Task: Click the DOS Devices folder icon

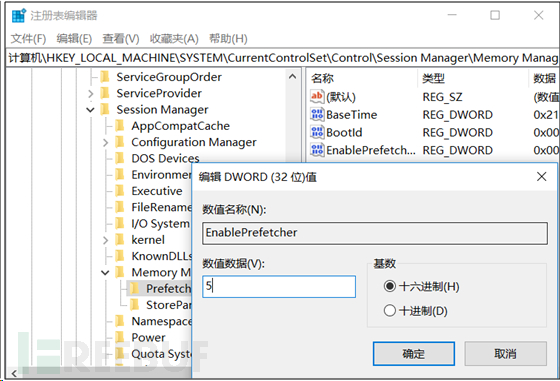Action: (120, 158)
